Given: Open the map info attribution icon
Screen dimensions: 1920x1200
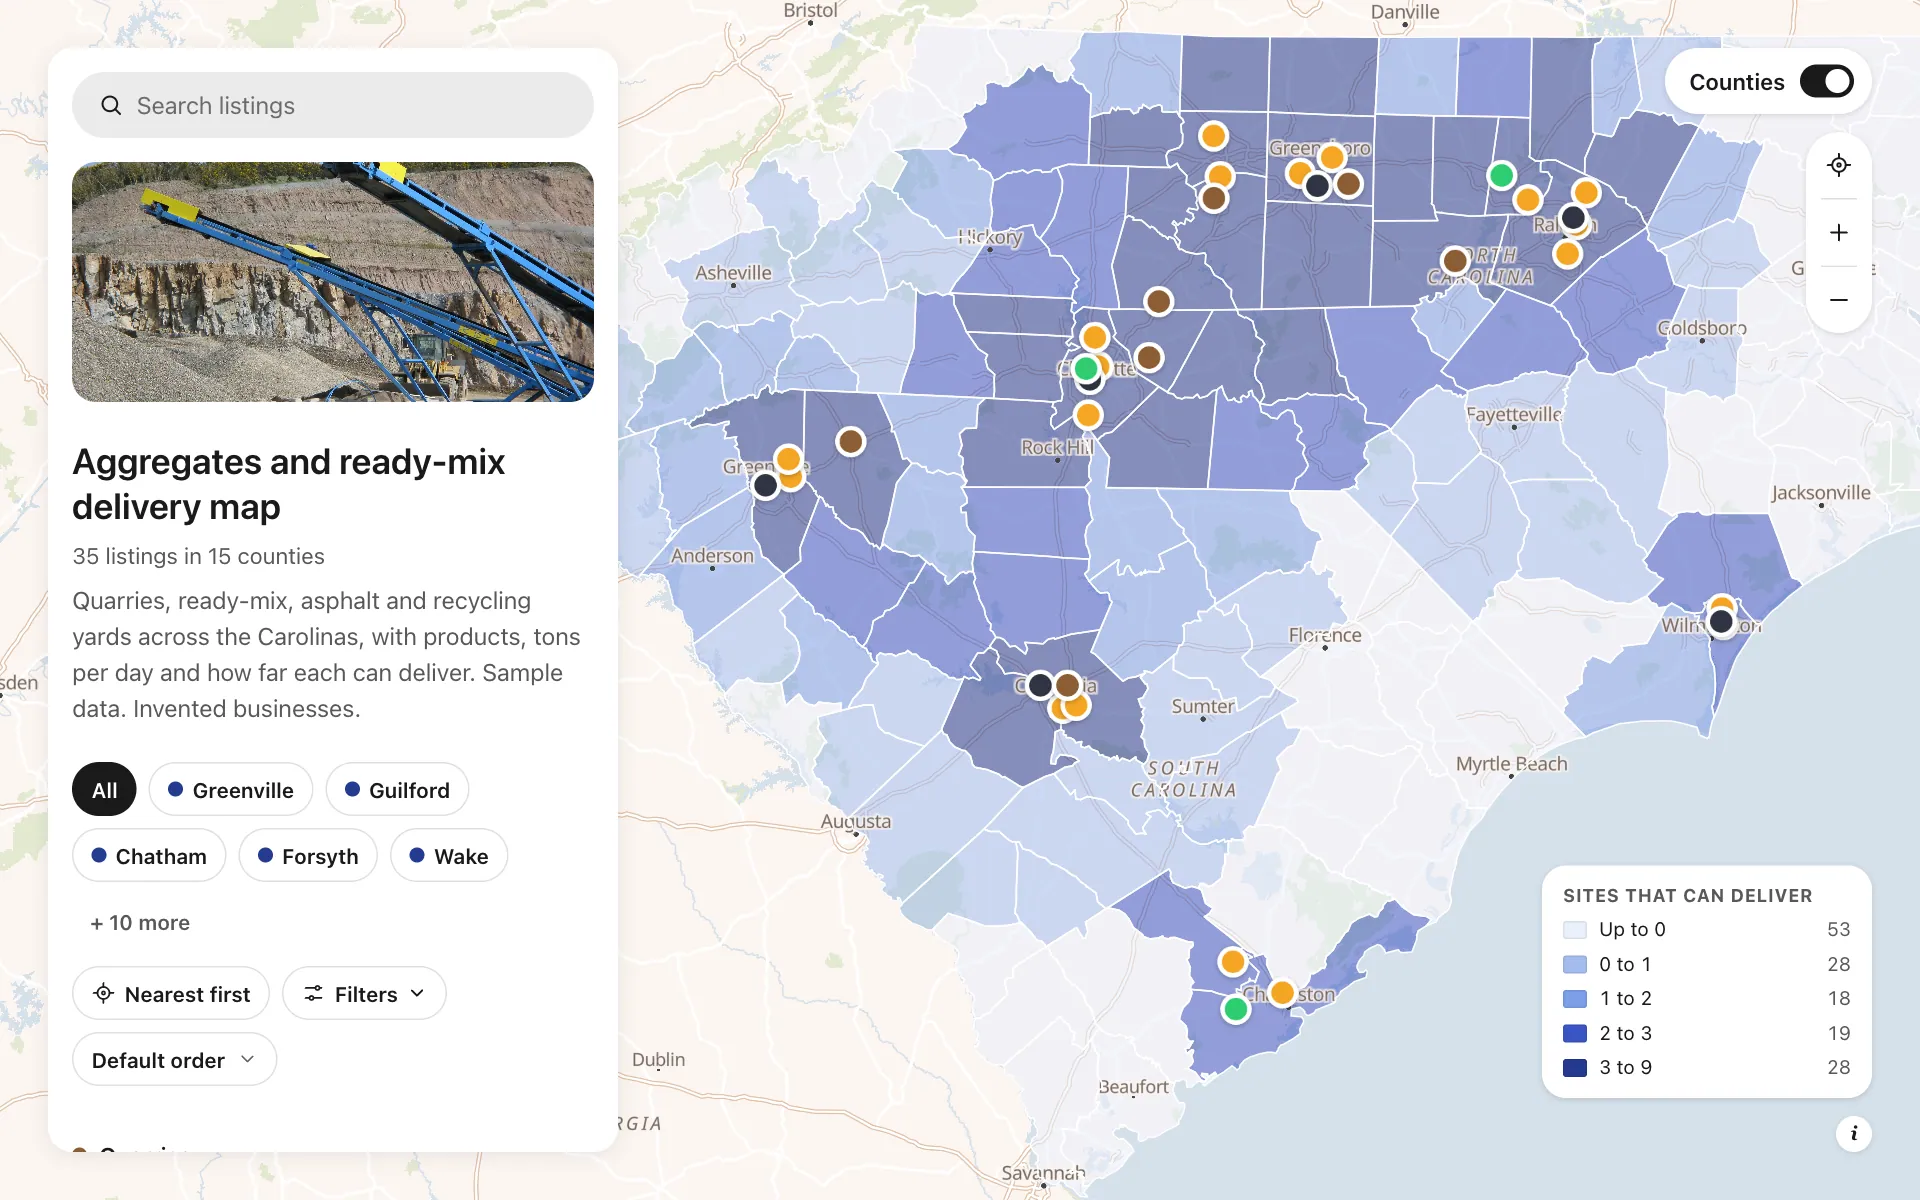Looking at the screenshot, I should click(1853, 1133).
